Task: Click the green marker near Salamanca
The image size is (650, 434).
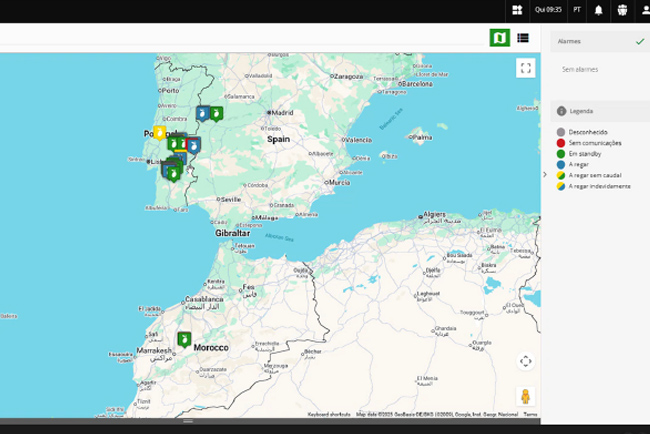Action: click(x=216, y=113)
